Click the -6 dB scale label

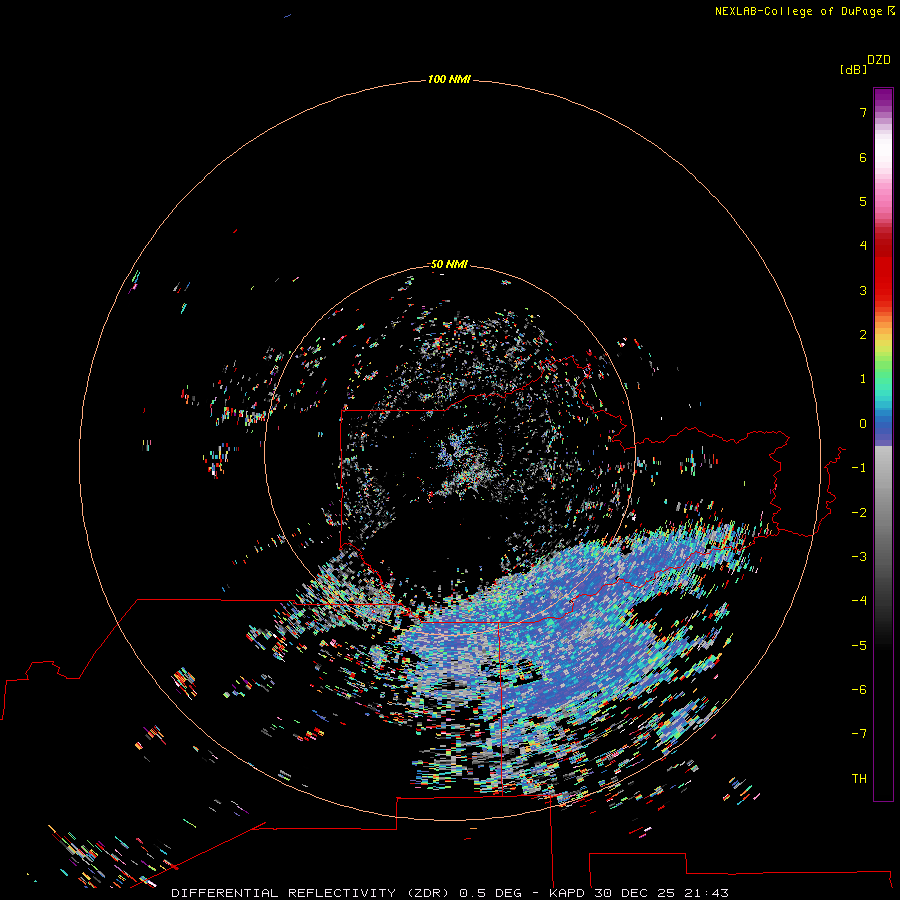(859, 690)
